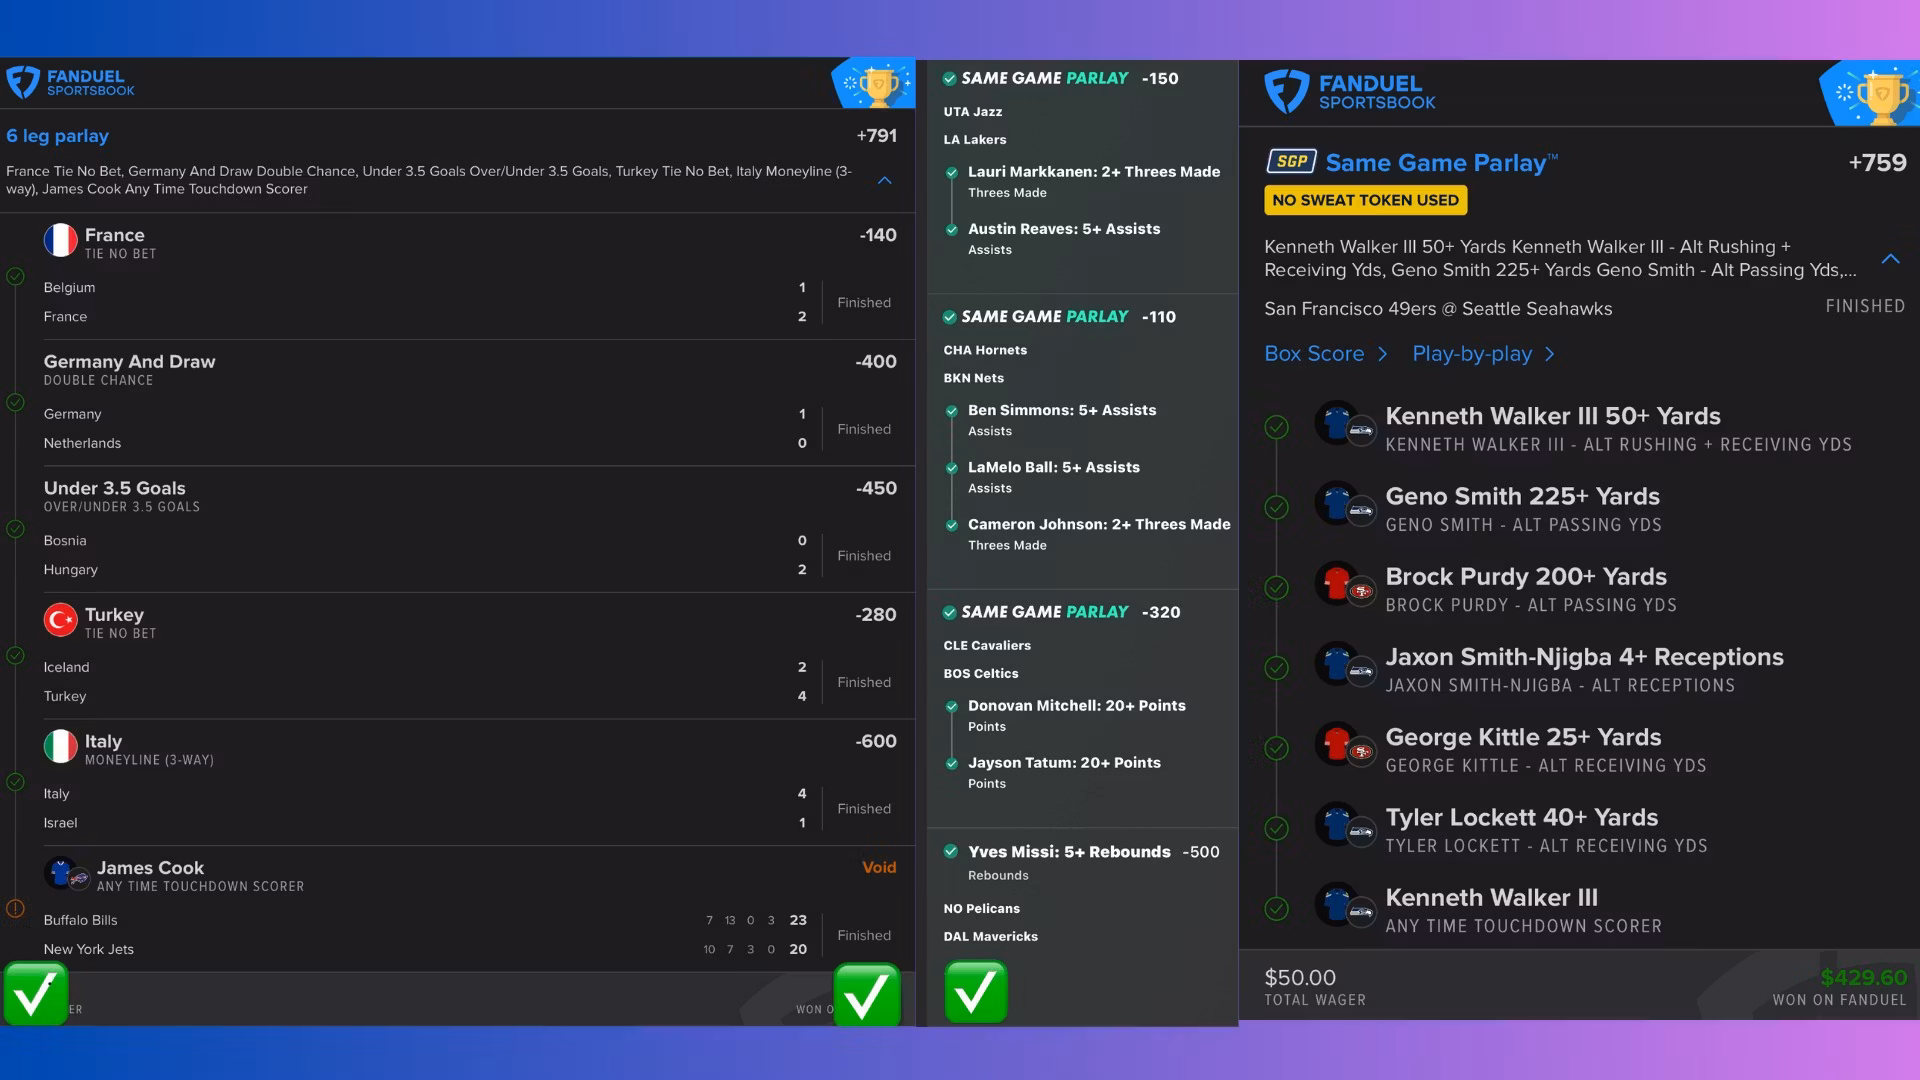Screen dimensions: 1920x1080
Task: Select the Same Game Parlay -320 header
Action: pyautogui.click(x=1060, y=612)
